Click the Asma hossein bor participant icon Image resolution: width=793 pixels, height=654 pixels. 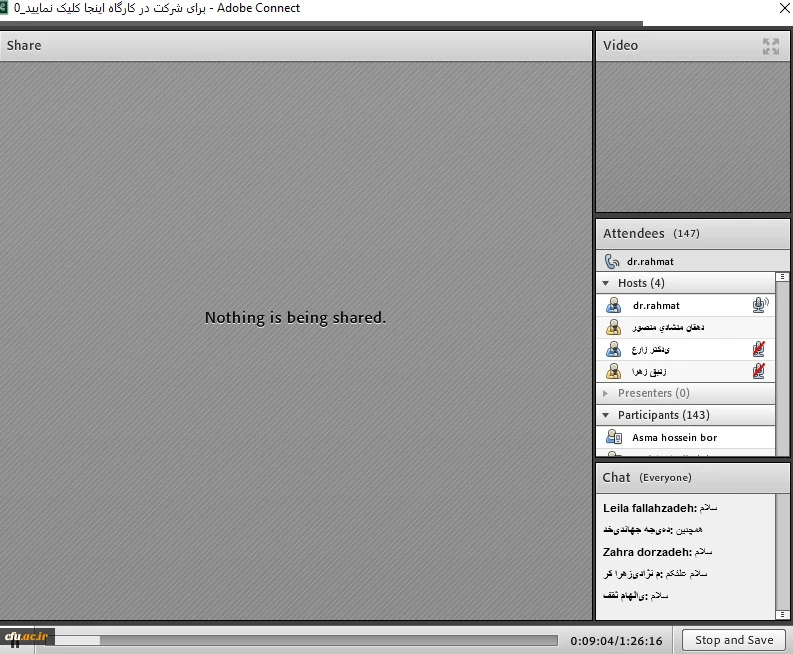pyautogui.click(x=613, y=437)
